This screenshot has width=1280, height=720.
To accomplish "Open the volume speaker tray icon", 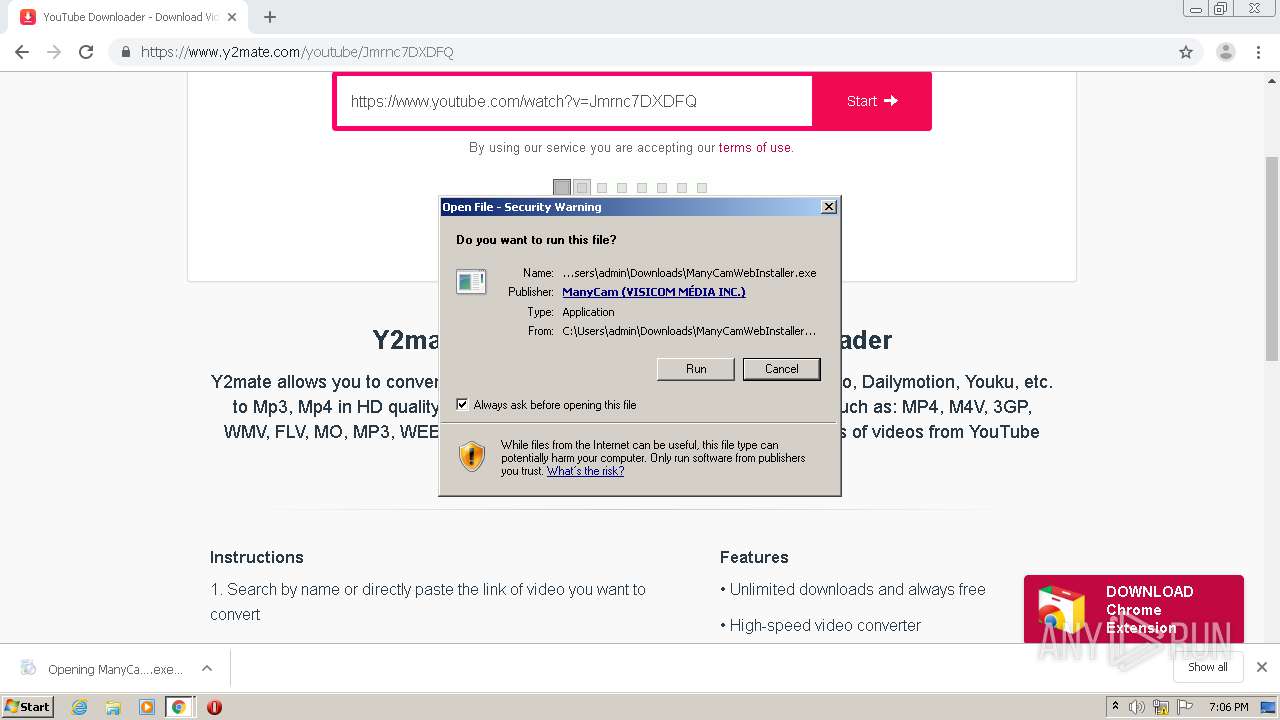I will tap(1137, 707).
